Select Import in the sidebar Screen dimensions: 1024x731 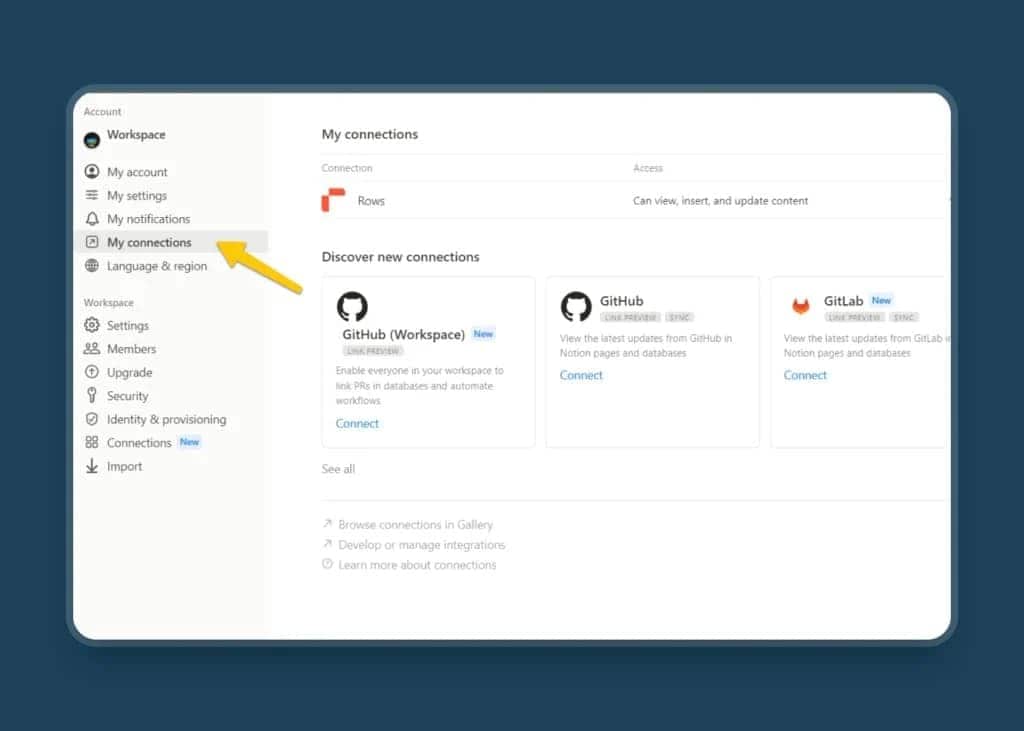coord(124,466)
